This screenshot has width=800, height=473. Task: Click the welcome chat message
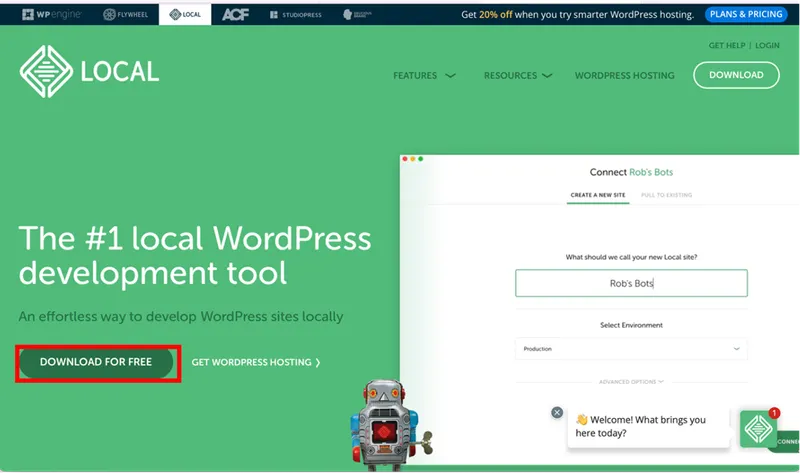pos(648,426)
